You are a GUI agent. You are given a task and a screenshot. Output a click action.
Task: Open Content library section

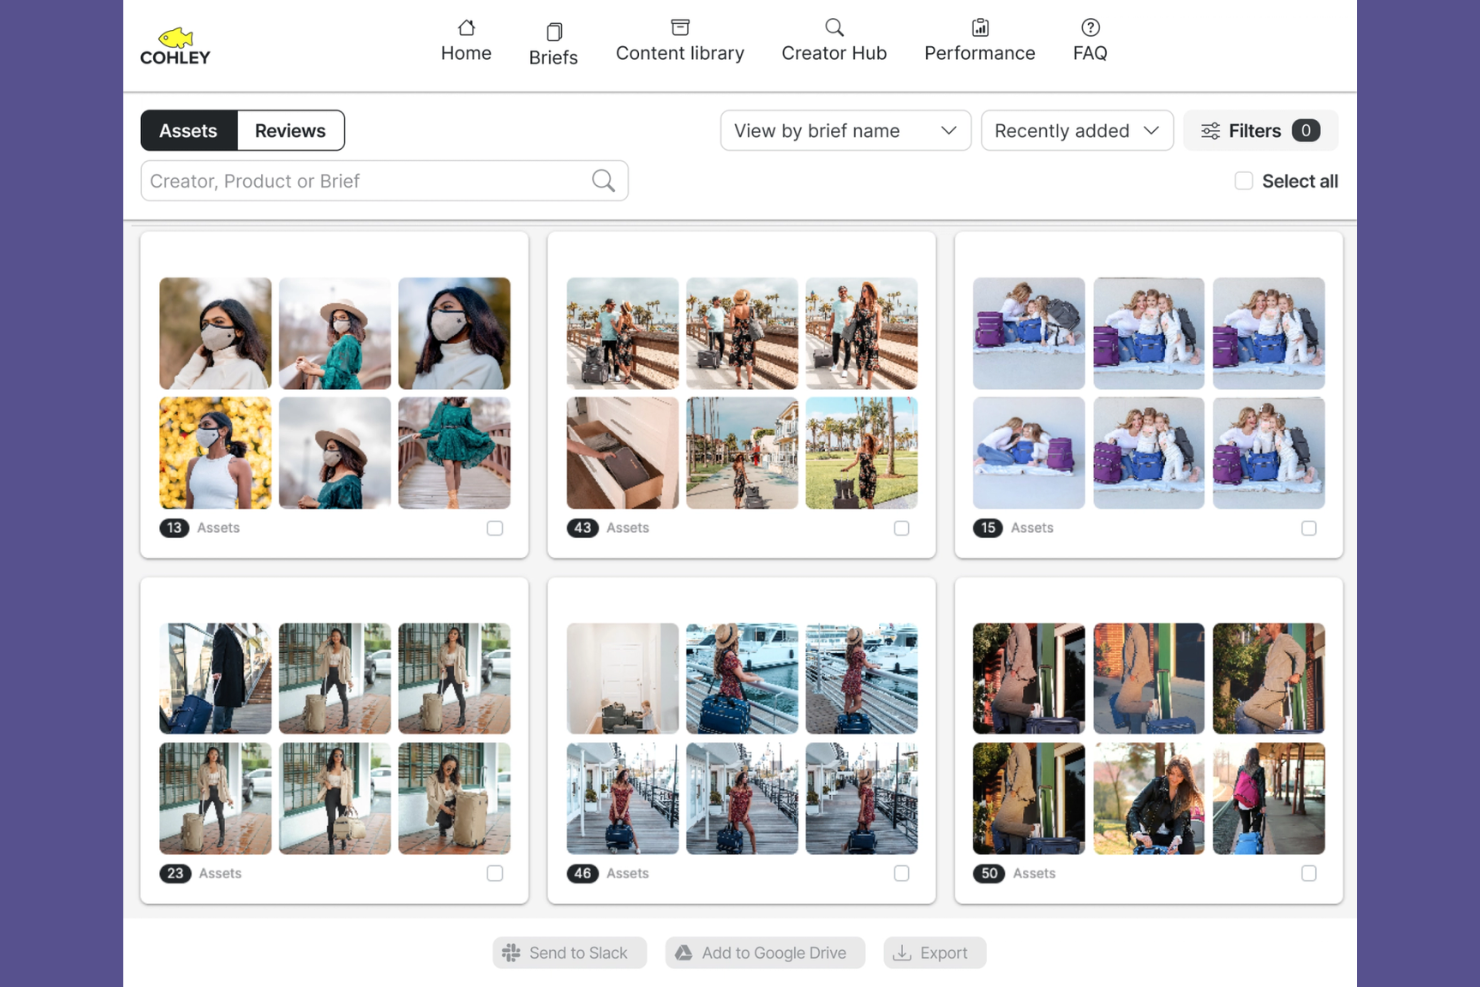click(x=680, y=42)
